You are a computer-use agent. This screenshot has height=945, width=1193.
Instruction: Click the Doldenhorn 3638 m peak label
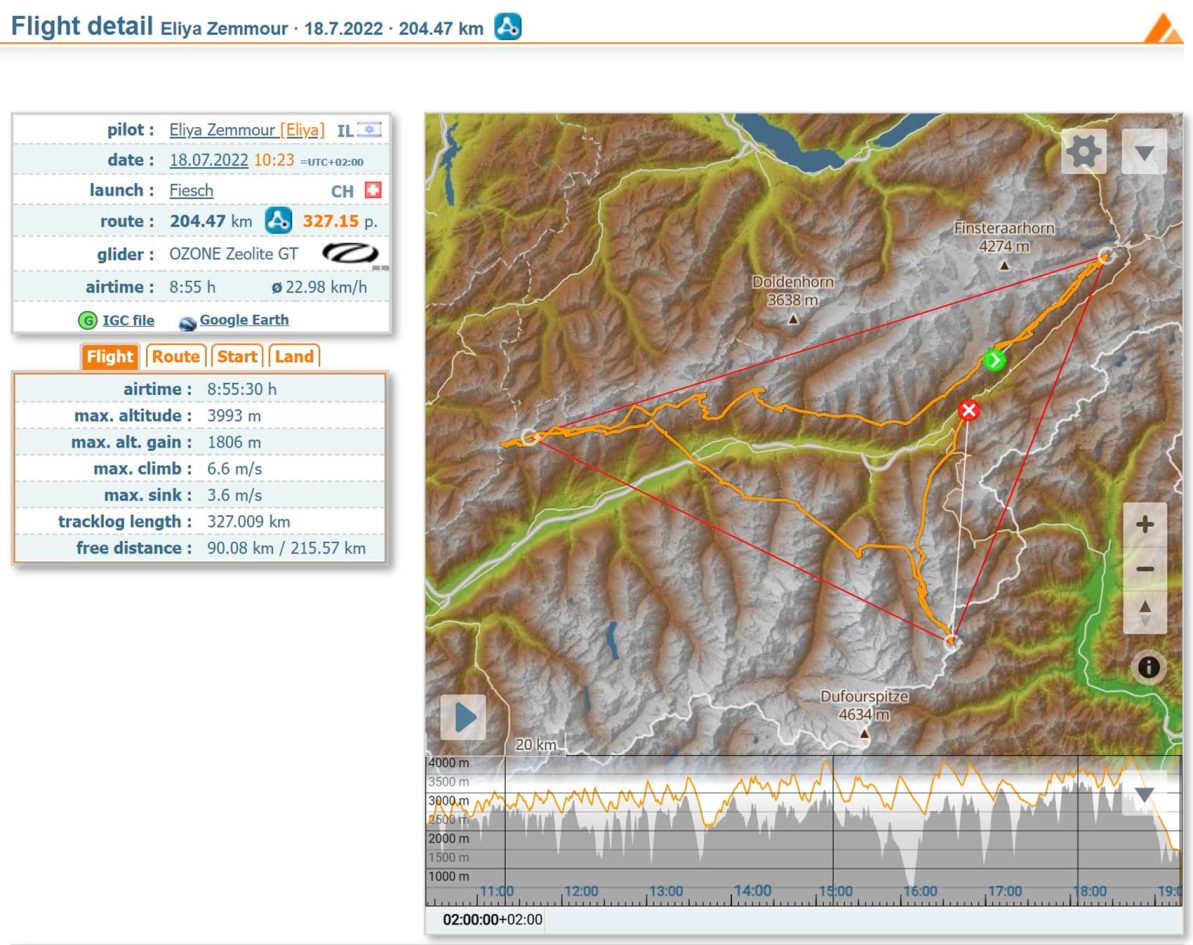(793, 291)
